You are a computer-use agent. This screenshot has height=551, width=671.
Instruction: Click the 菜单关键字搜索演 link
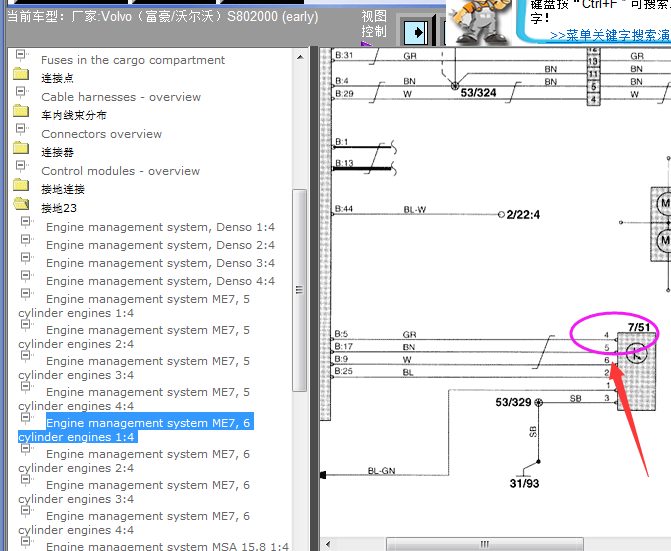point(610,35)
